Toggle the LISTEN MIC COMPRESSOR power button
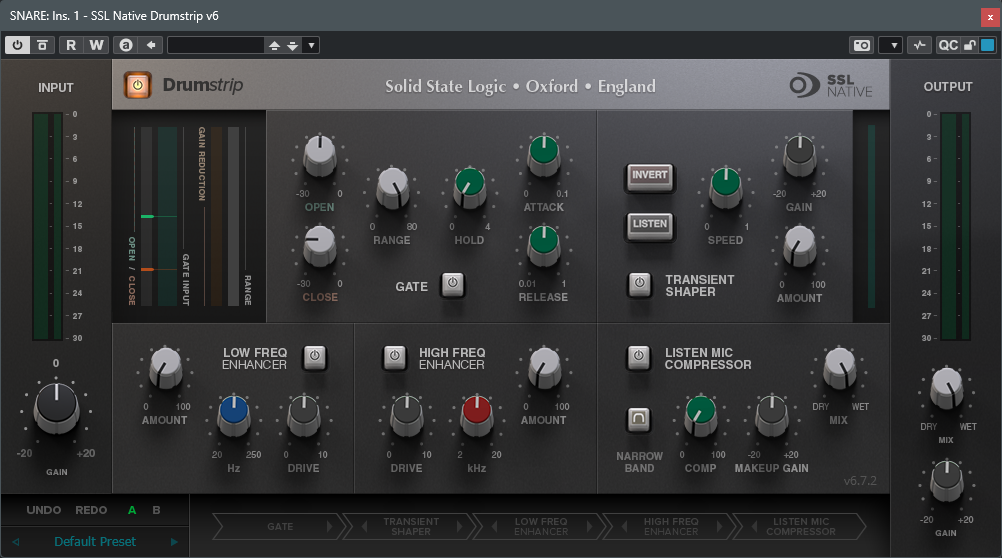The width and height of the screenshot is (1002, 558). click(x=638, y=357)
